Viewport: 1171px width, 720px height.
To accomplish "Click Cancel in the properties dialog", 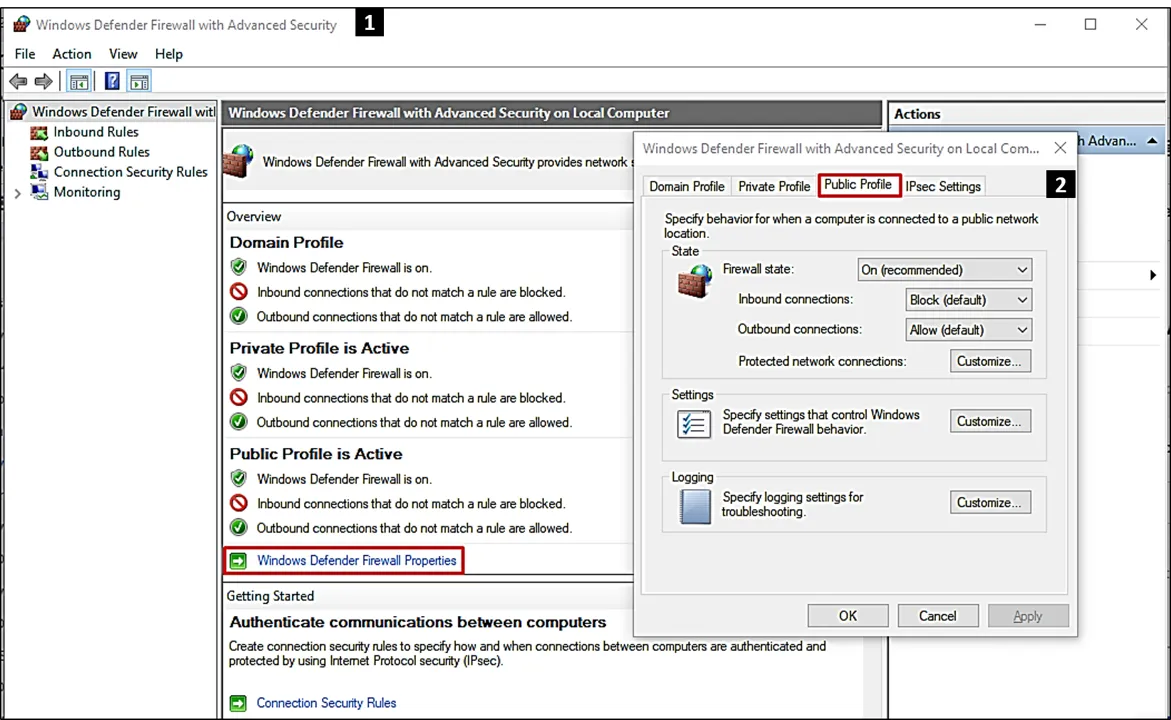I will (937, 615).
